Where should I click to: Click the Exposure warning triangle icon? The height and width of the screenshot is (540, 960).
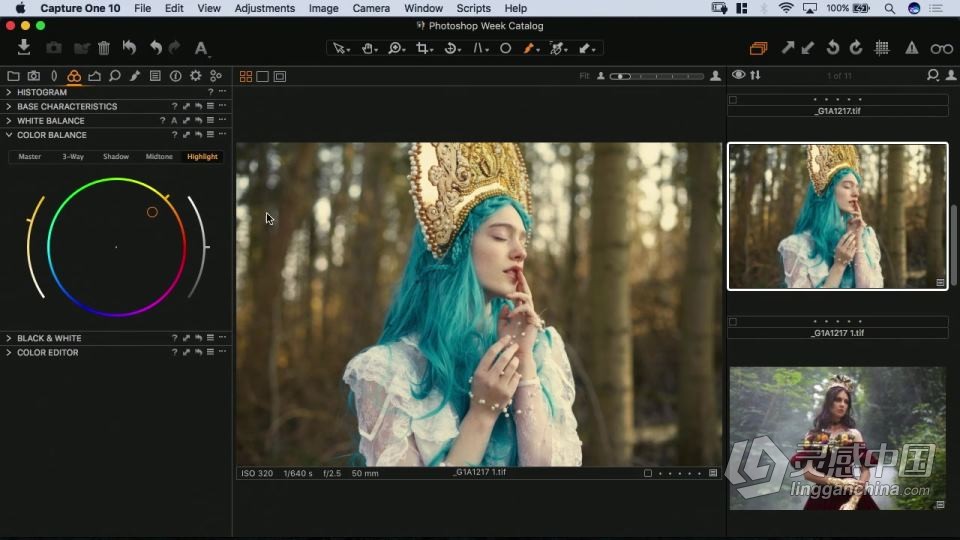tap(912, 48)
